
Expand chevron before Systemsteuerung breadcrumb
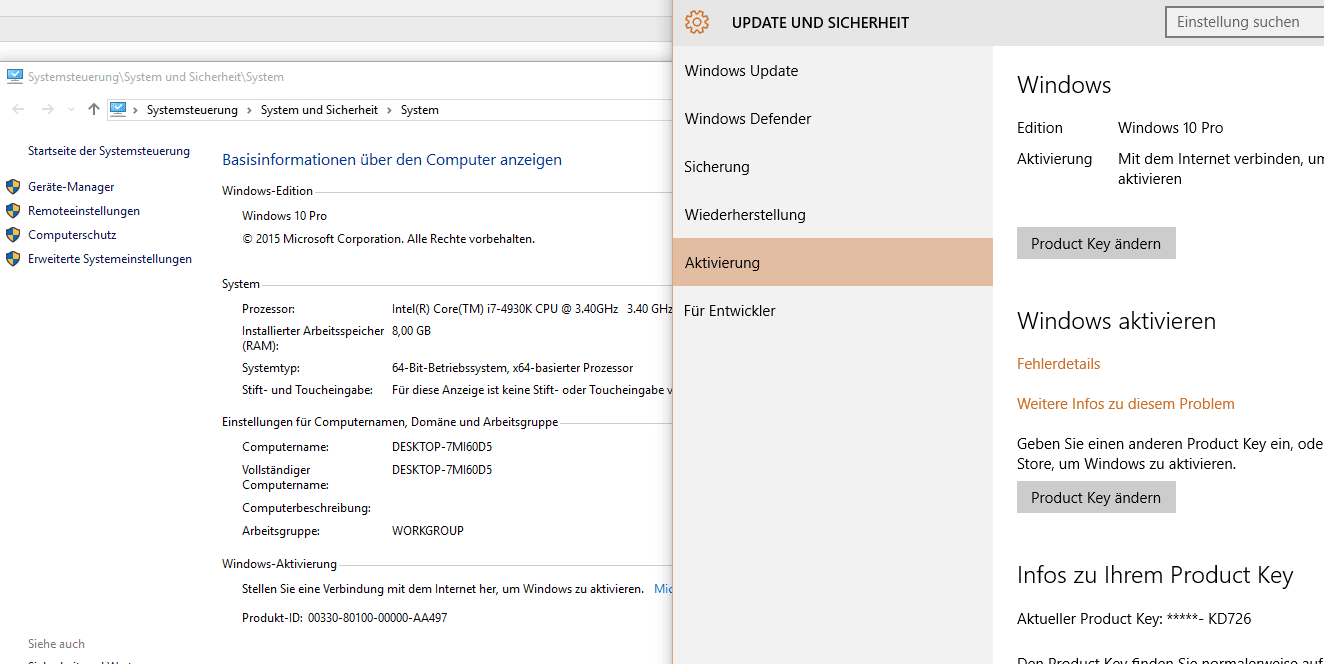[x=136, y=110]
